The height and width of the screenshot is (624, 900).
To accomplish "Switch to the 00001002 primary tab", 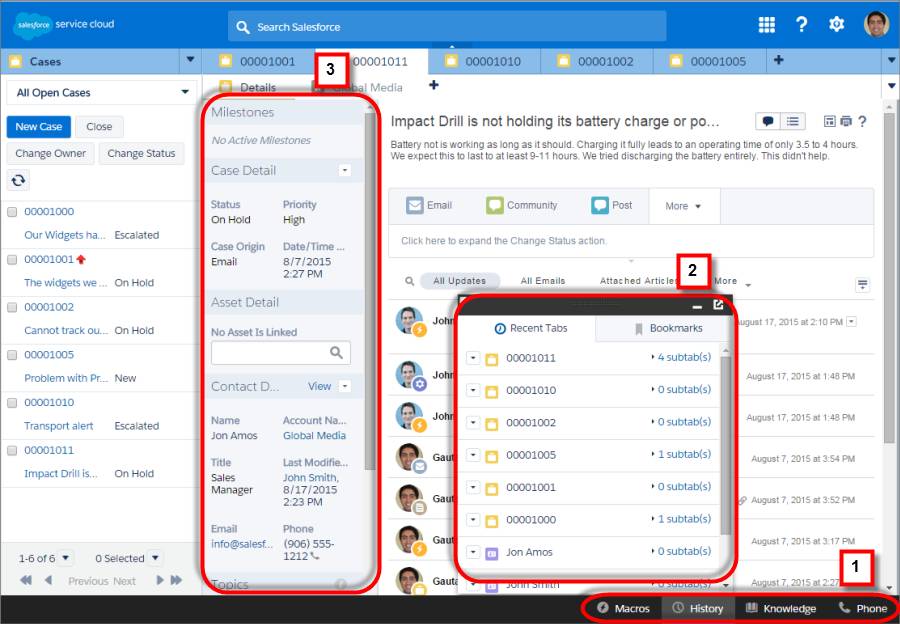I will [597, 61].
